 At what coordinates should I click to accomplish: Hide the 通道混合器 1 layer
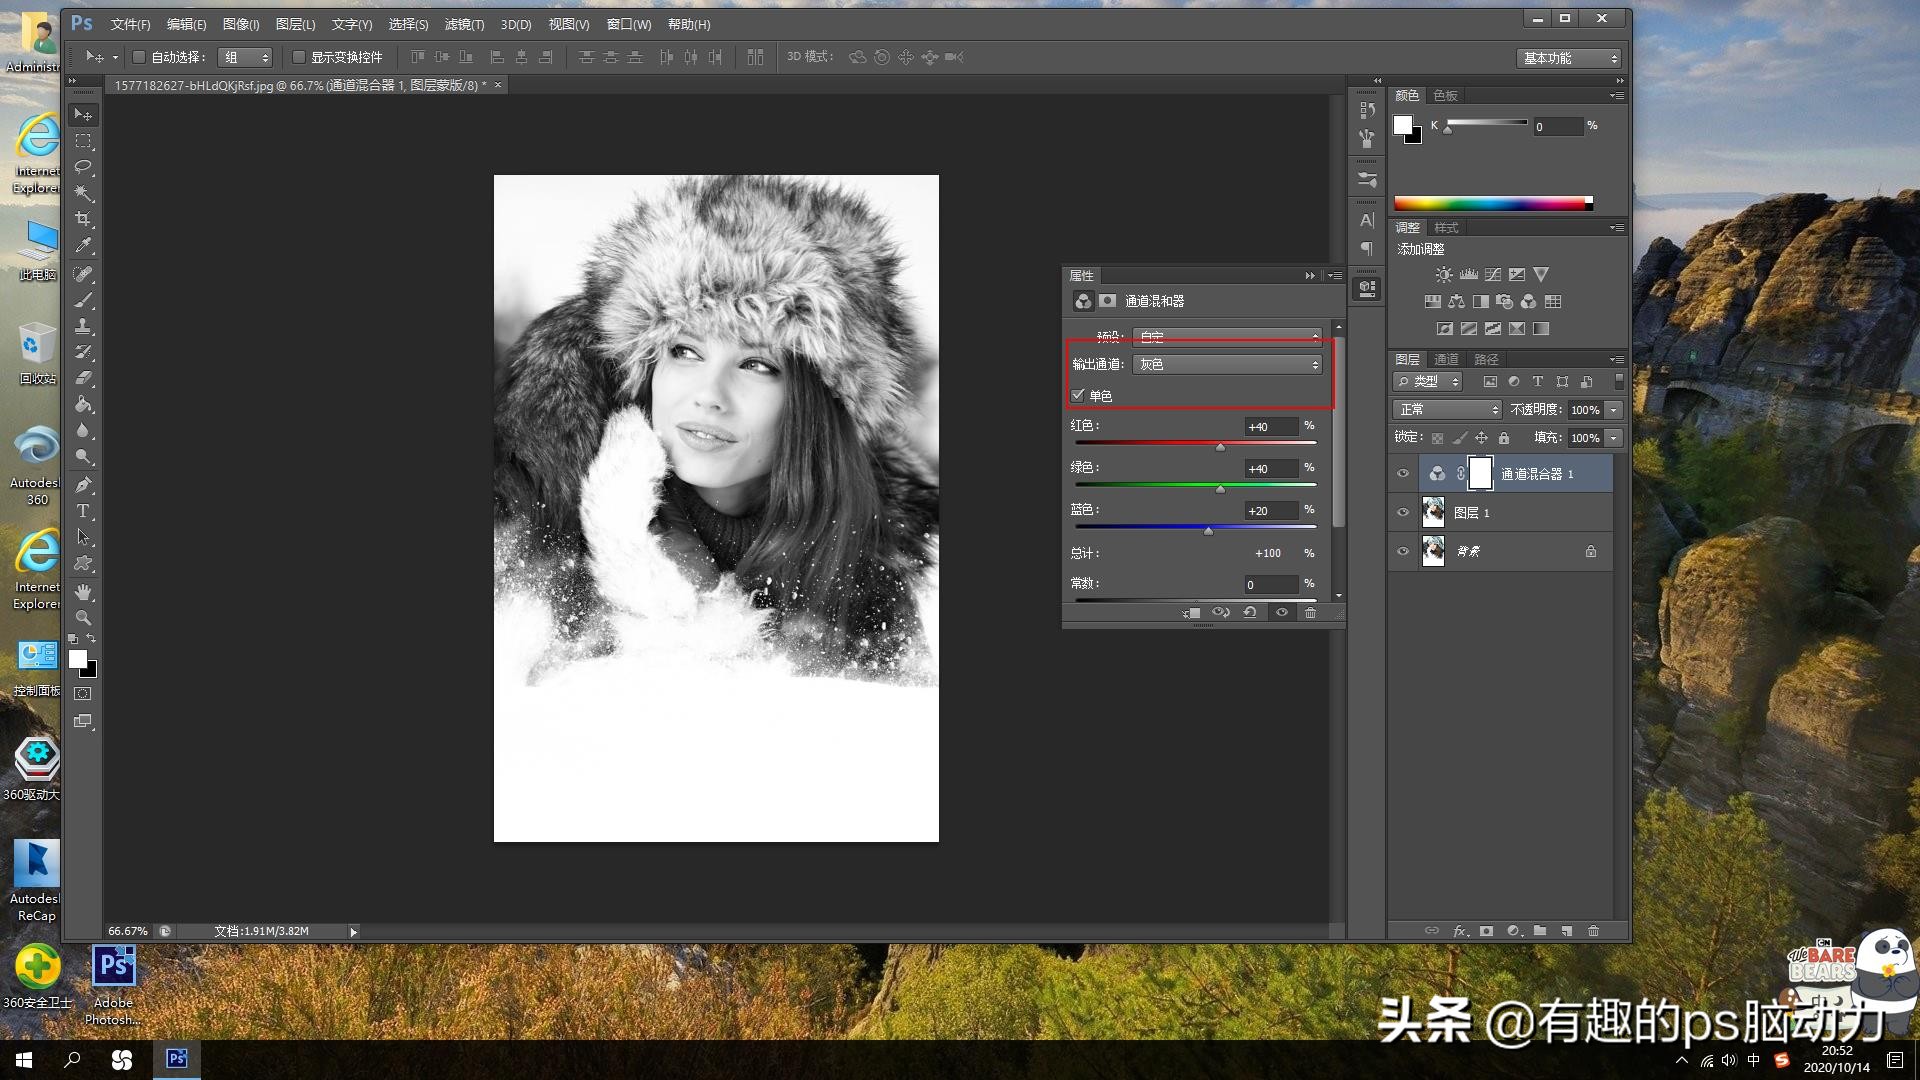tap(1403, 474)
